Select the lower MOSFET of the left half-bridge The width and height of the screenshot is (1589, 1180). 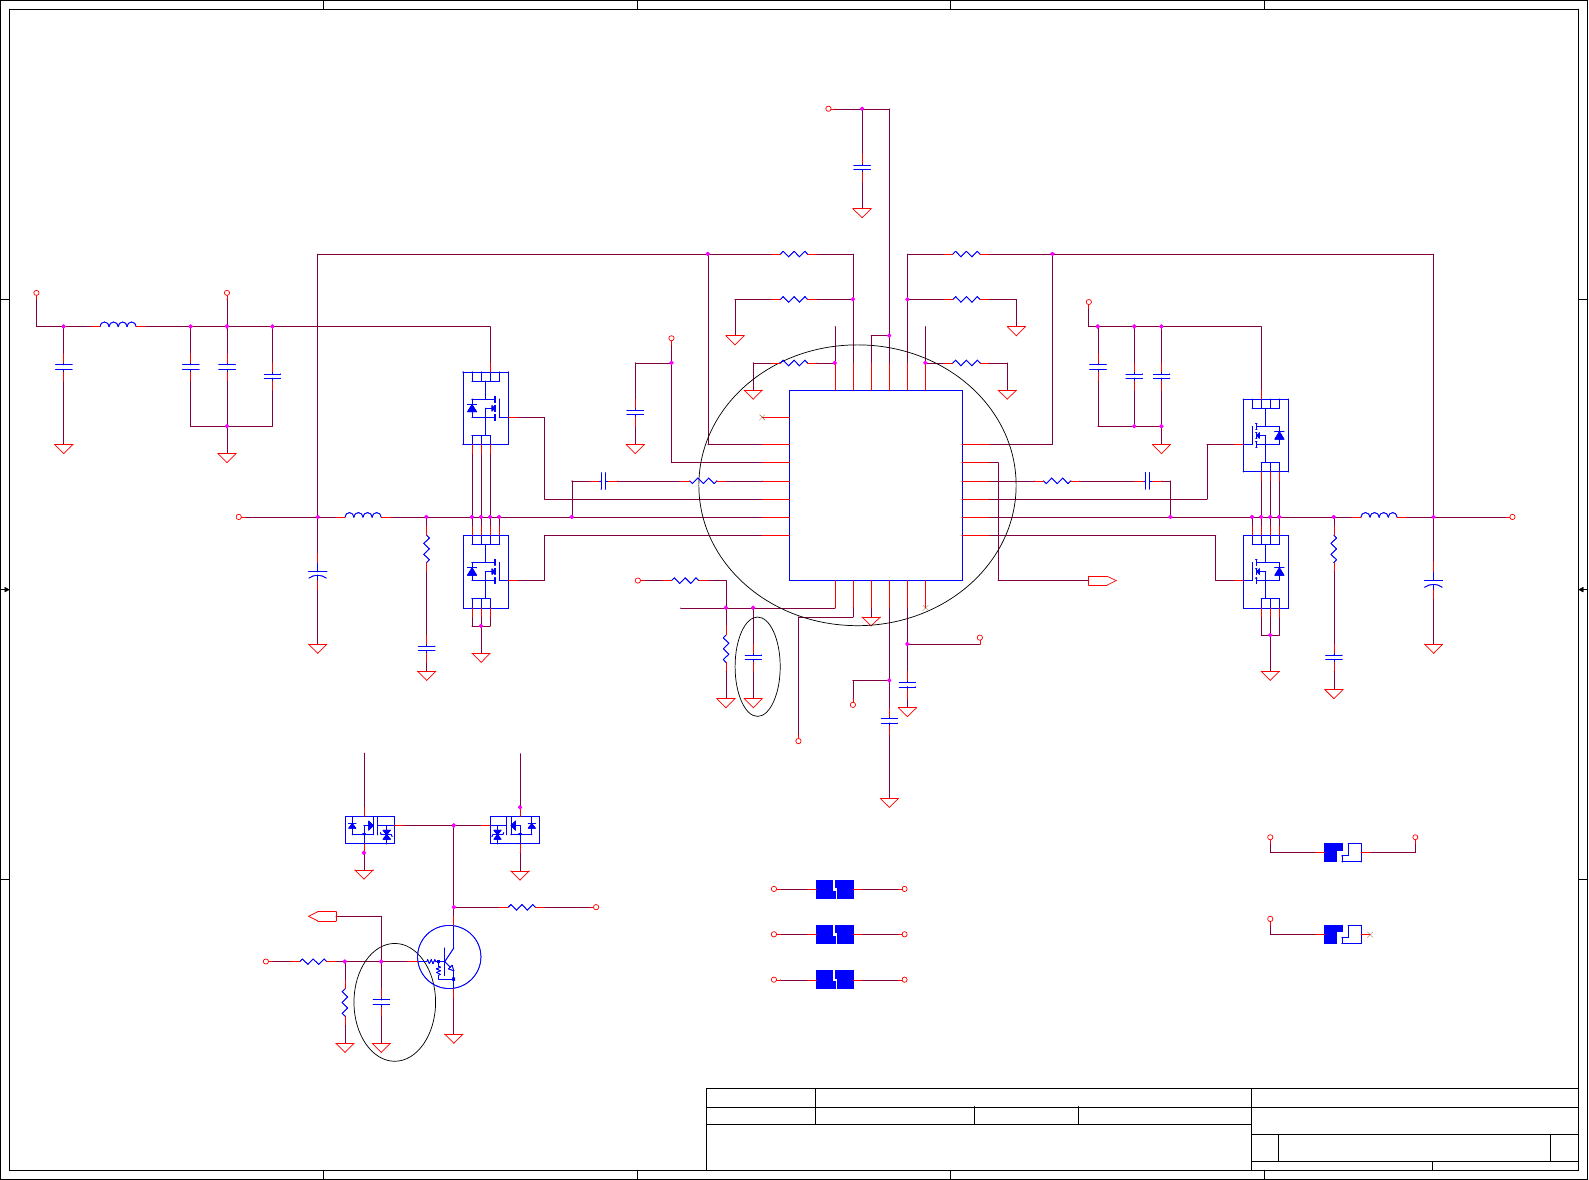tap(486, 572)
